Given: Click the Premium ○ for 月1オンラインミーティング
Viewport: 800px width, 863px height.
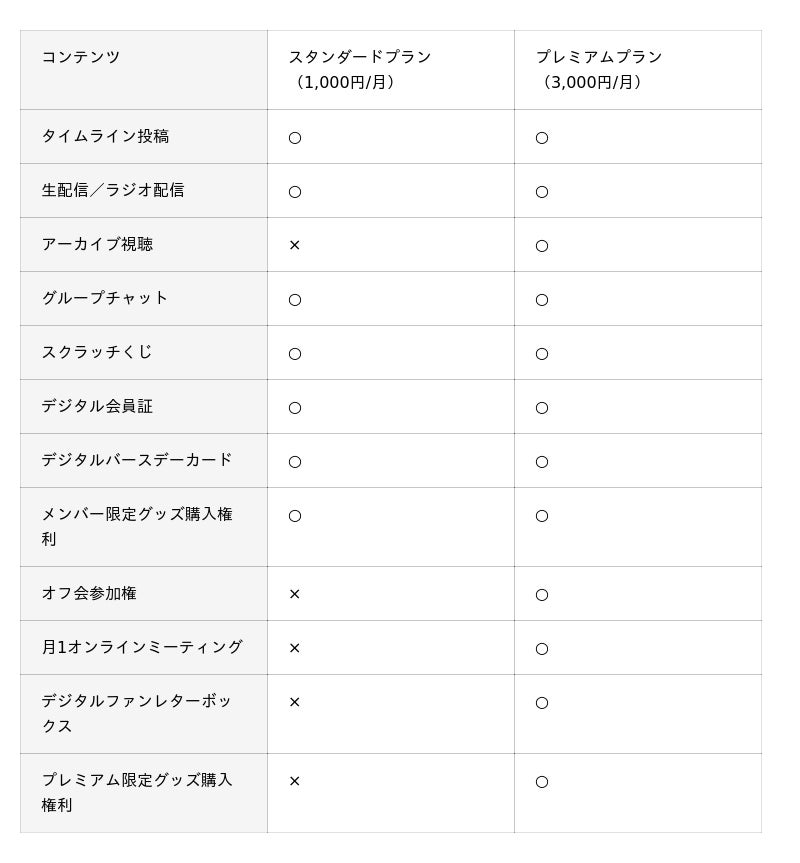Looking at the screenshot, I should (541, 649).
